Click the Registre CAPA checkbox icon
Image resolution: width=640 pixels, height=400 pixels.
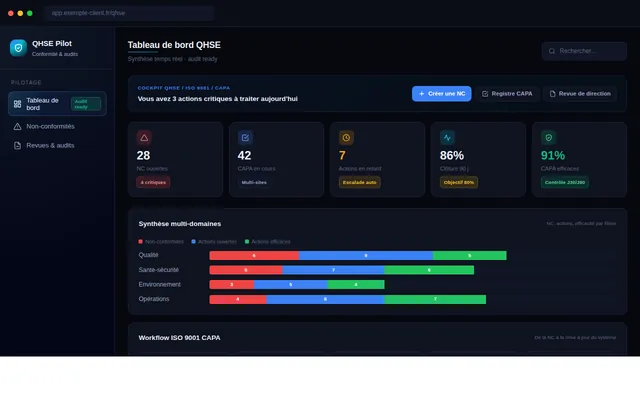point(485,94)
